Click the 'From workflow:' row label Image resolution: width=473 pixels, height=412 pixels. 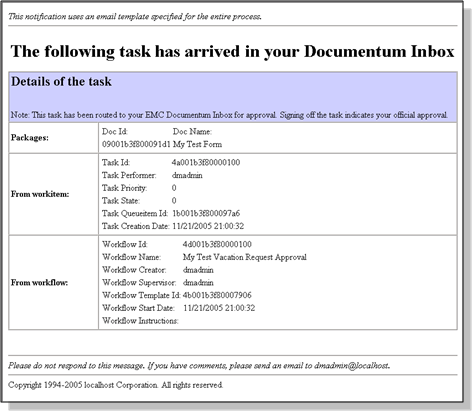[x=39, y=283]
